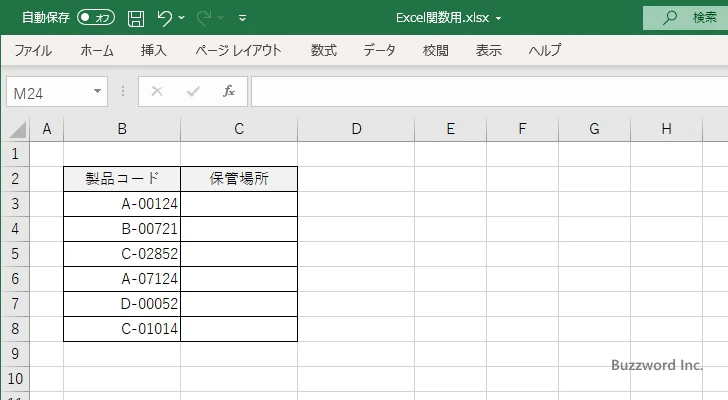Select row 10 header
Viewport: 728px width, 400px height.
point(15,379)
